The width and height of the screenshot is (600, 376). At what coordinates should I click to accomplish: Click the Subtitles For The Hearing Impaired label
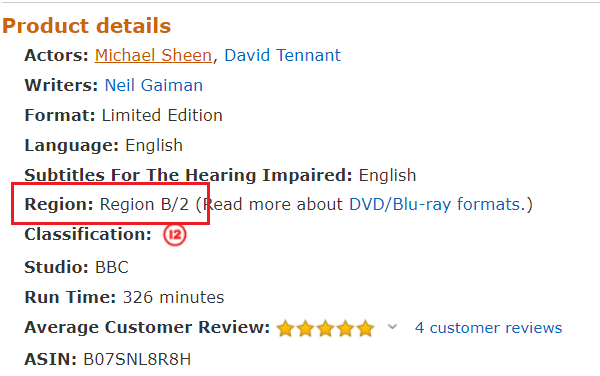(188, 175)
